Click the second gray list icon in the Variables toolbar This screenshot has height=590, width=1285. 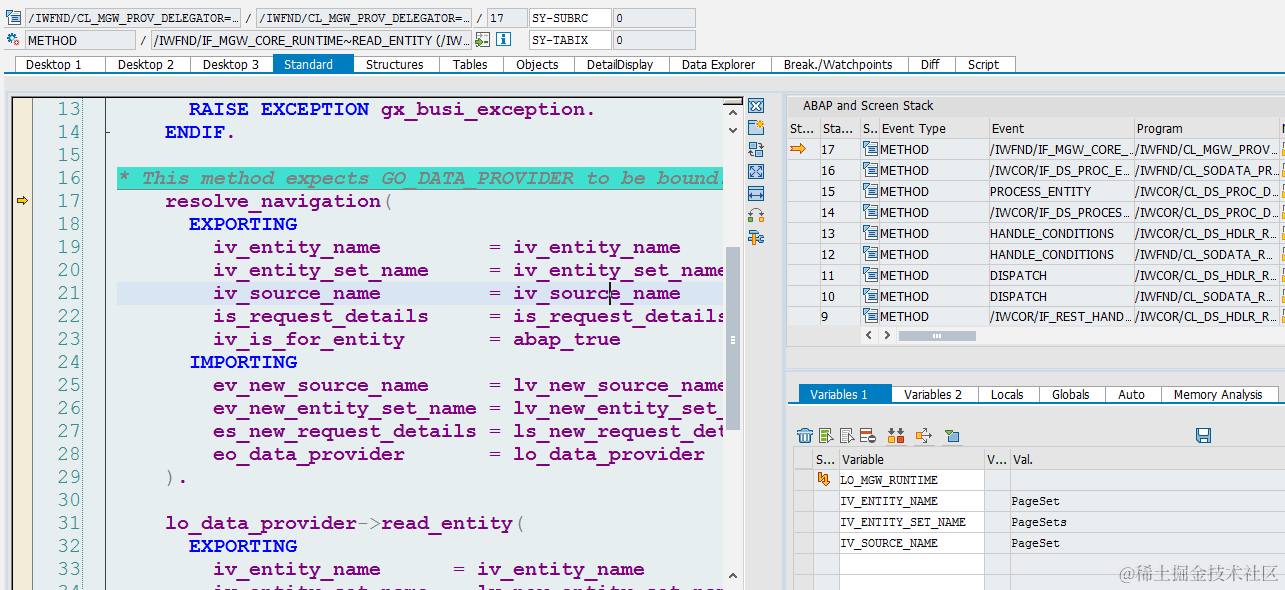click(847, 435)
